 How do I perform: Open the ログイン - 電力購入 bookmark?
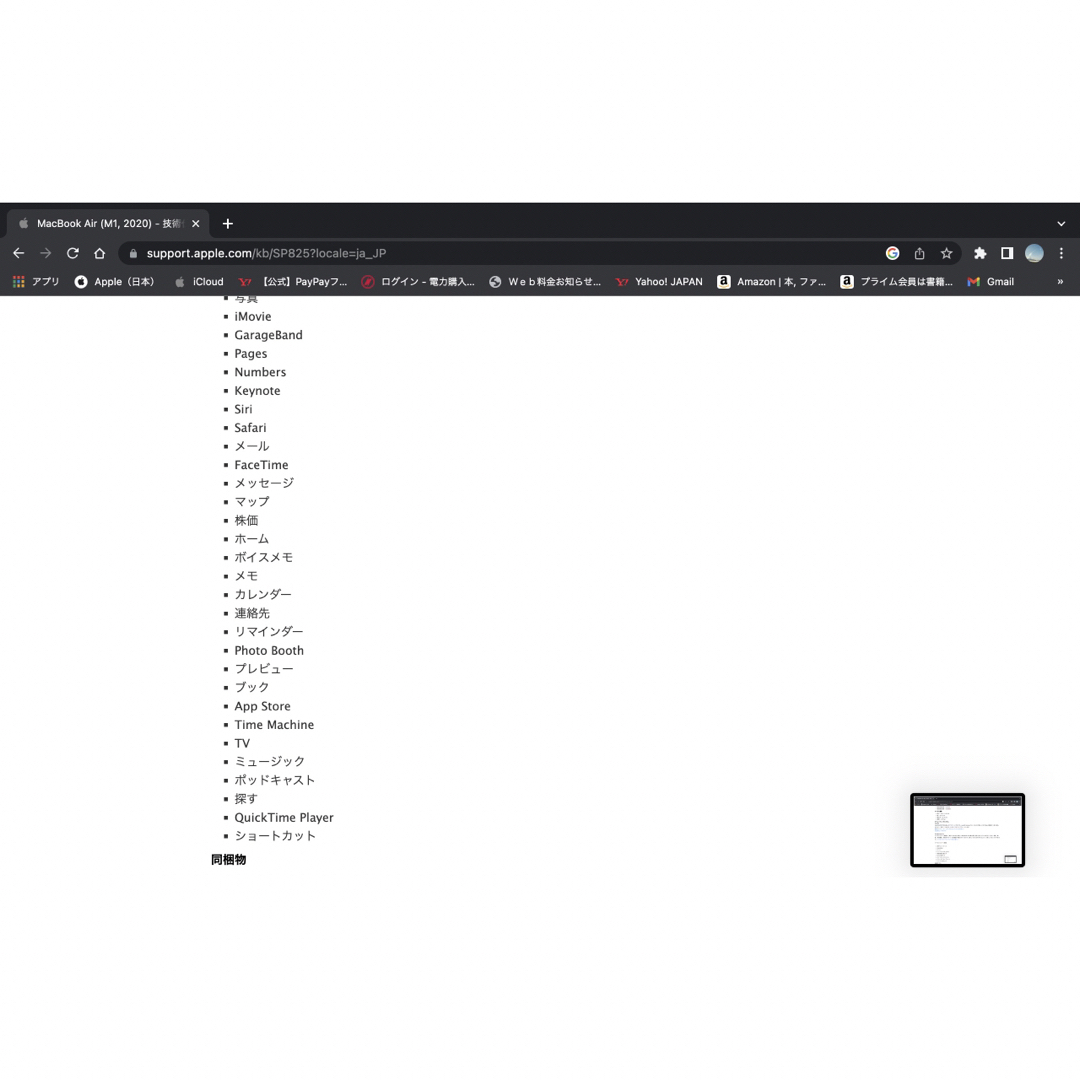418,282
